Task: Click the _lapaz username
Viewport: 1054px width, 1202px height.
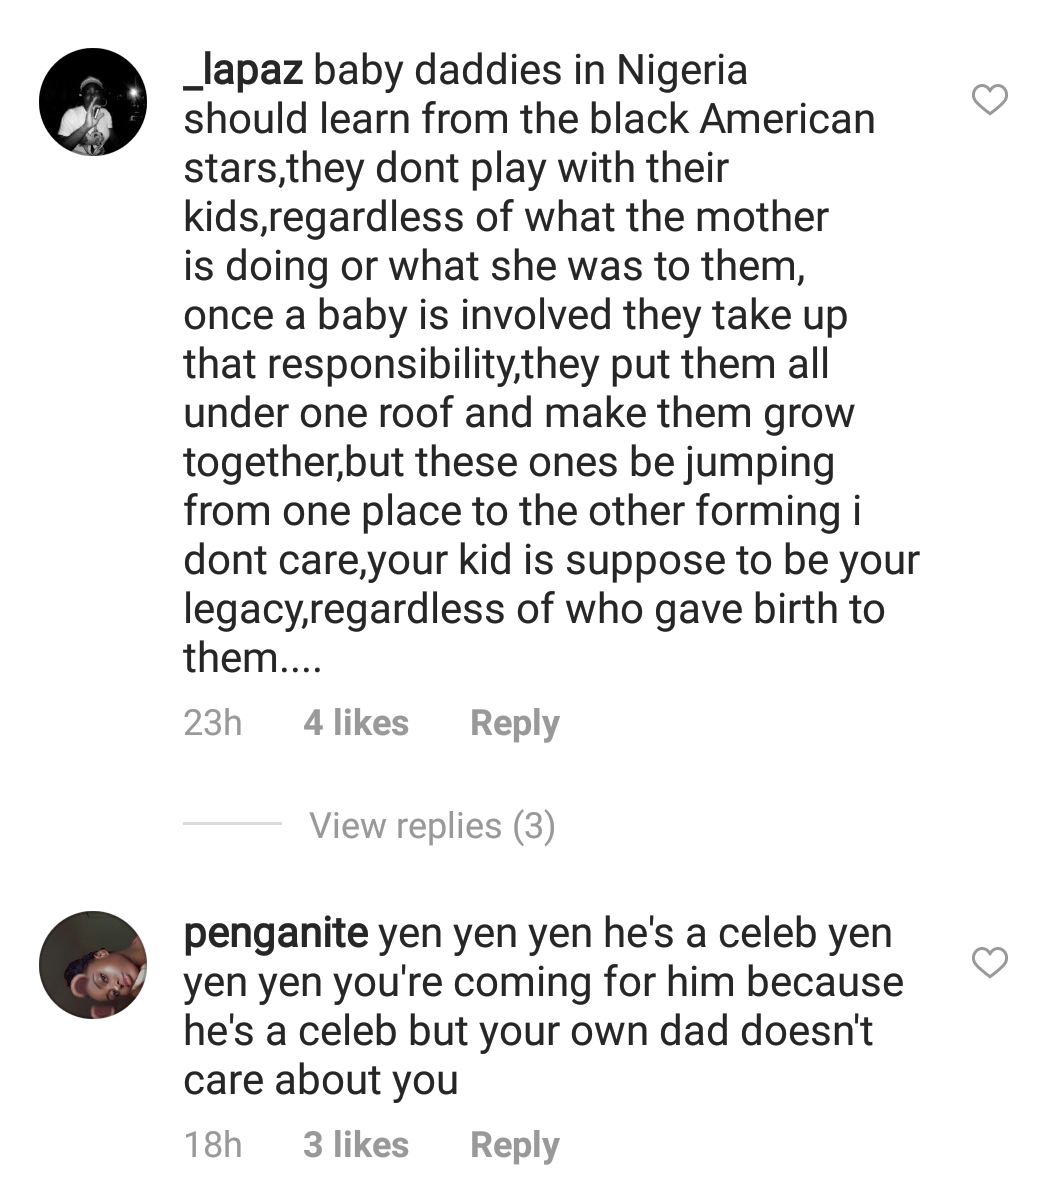Action: click(245, 71)
